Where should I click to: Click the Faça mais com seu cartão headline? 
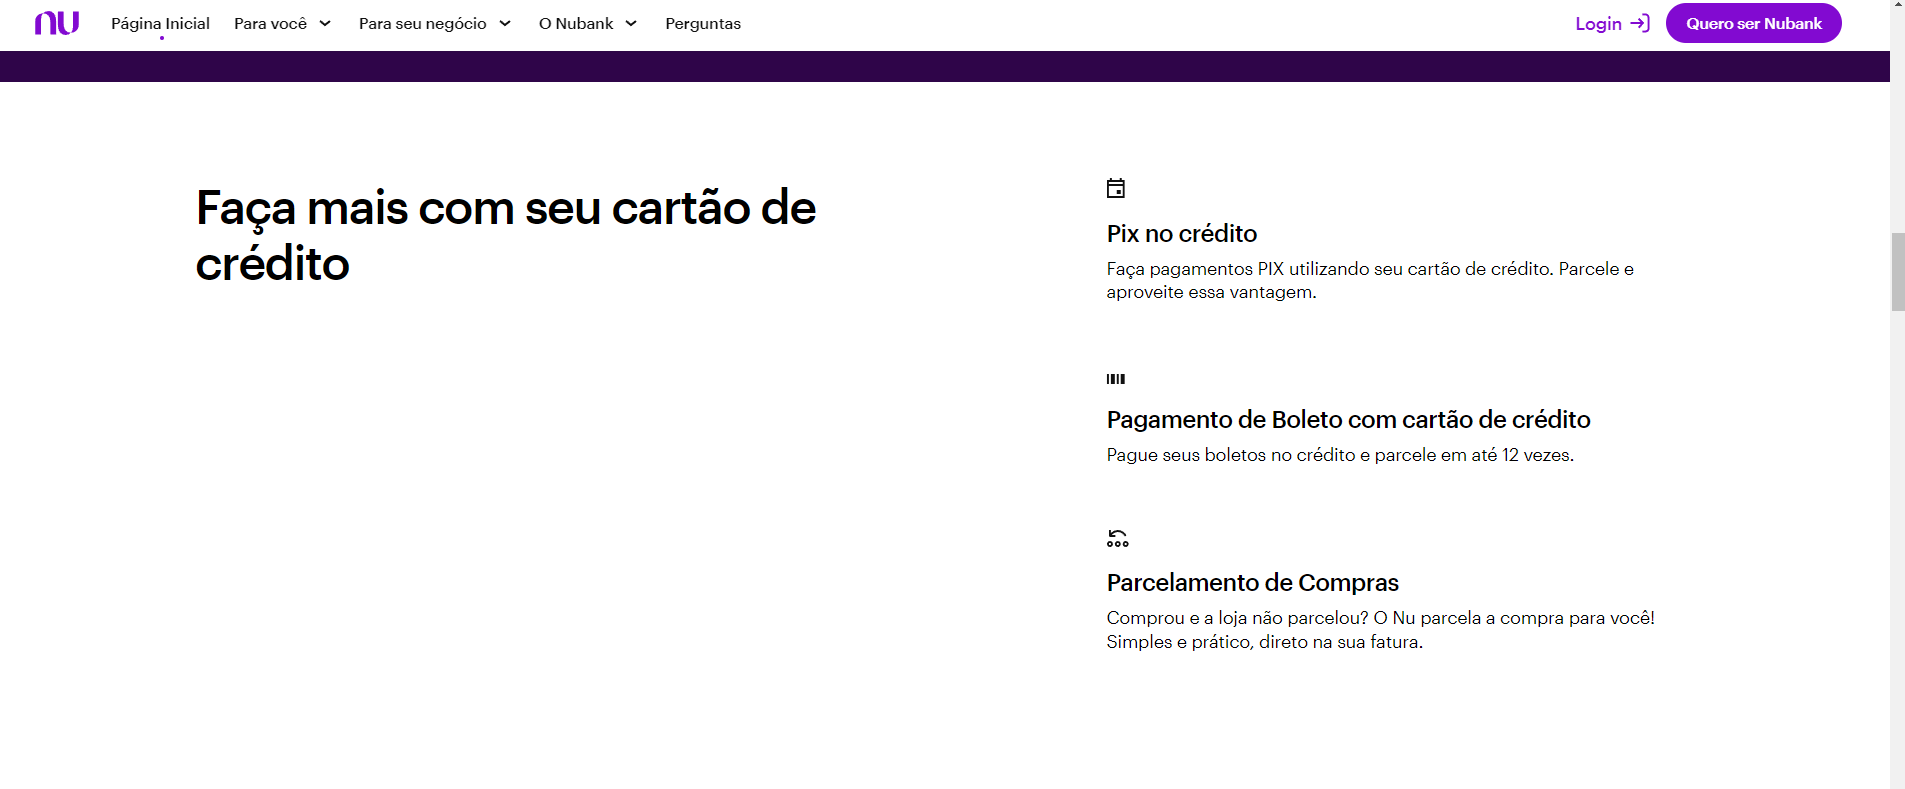pos(505,236)
